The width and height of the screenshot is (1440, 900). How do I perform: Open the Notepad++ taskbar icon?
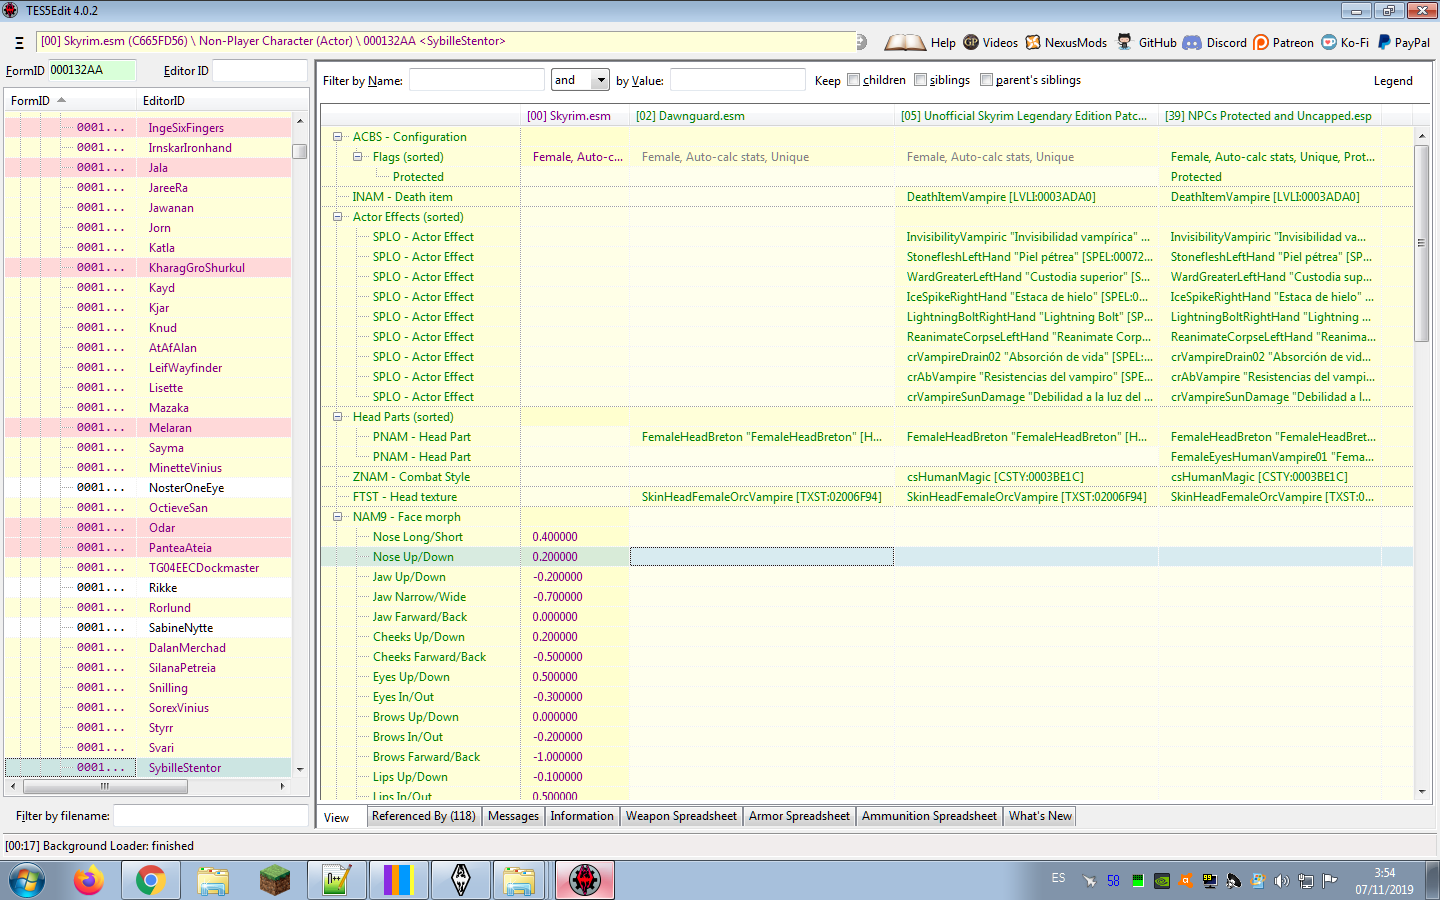pyautogui.click(x=336, y=880)
